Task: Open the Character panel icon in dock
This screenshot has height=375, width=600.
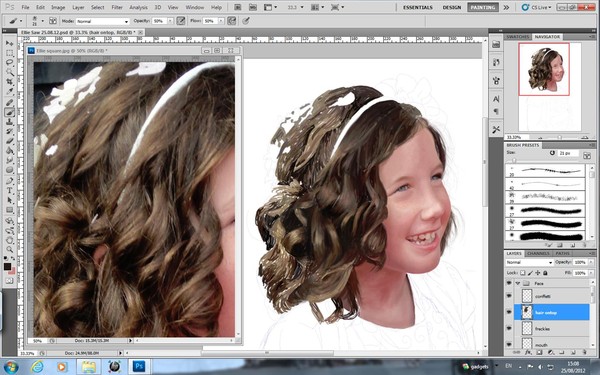Action: [496, 99]
